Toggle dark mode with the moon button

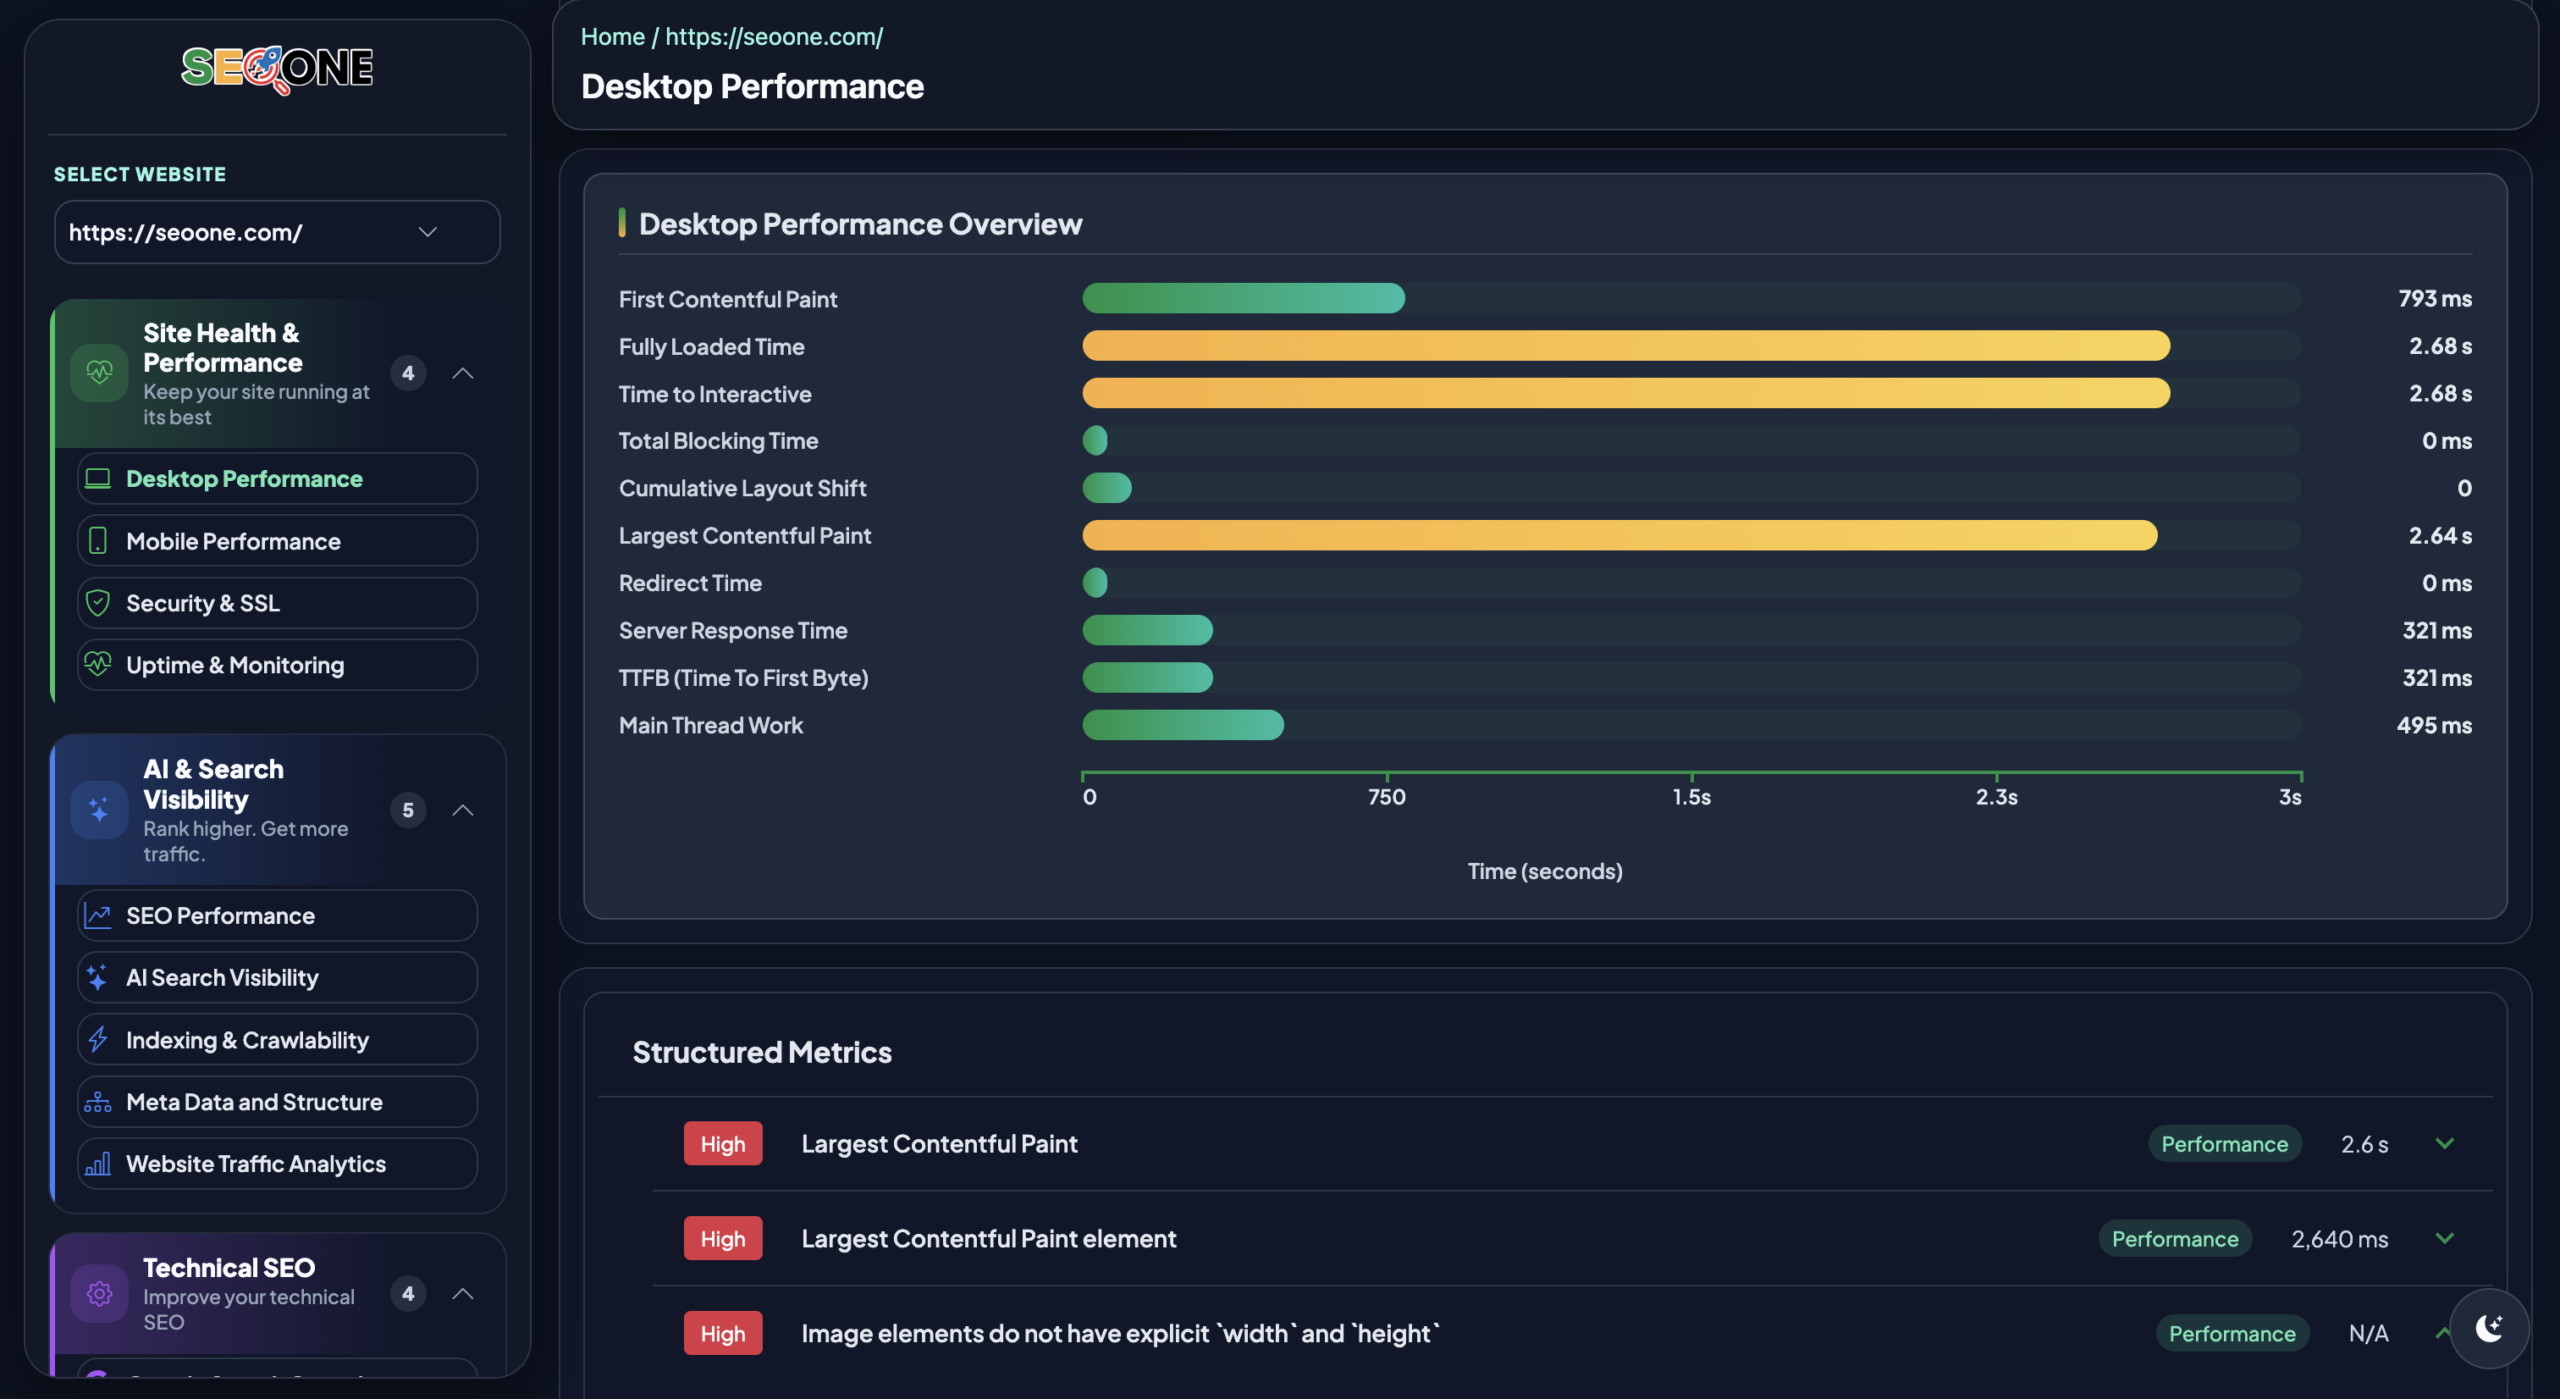coord(2489,1328)
